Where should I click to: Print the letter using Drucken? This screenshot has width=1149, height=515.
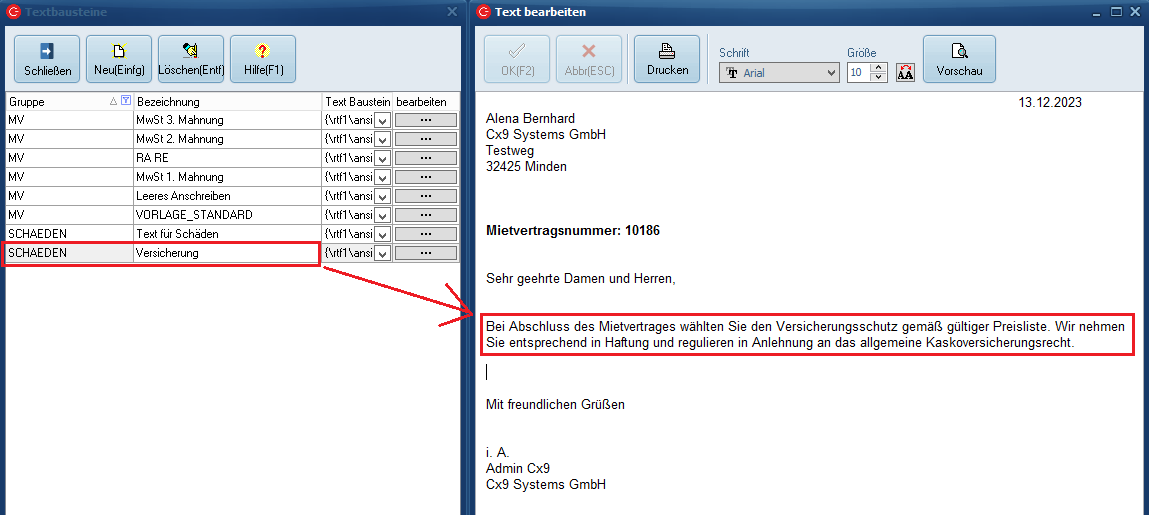pyautogui.click(x=667, y=59)
